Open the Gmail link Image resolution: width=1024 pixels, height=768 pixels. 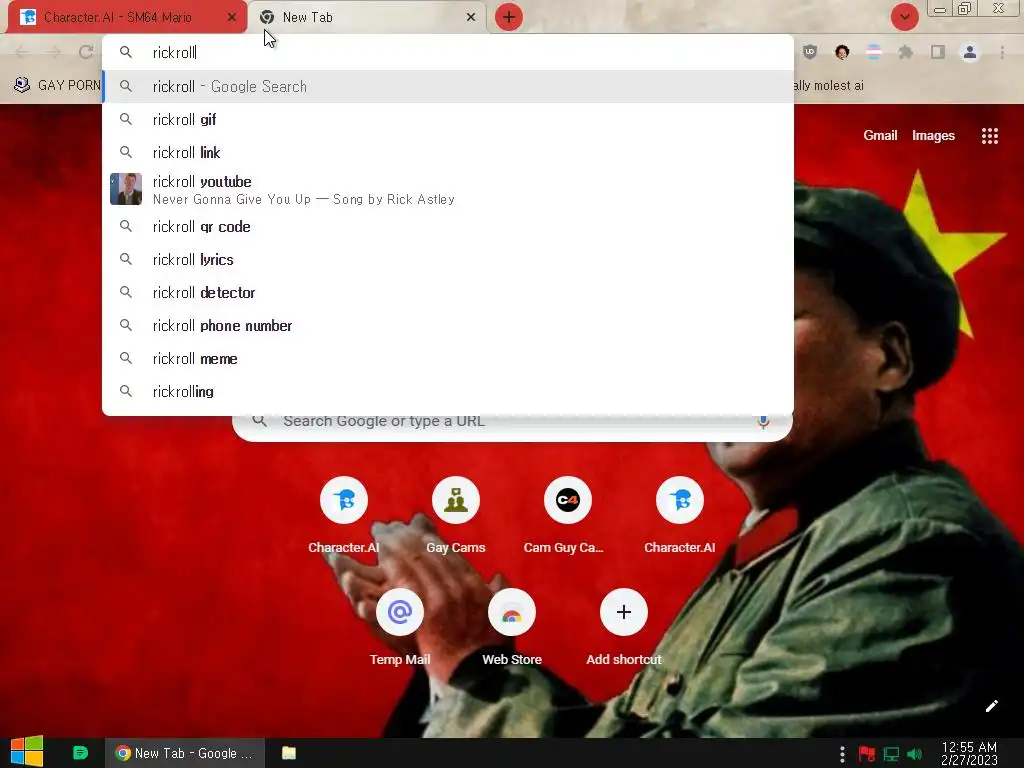point(880,135)
